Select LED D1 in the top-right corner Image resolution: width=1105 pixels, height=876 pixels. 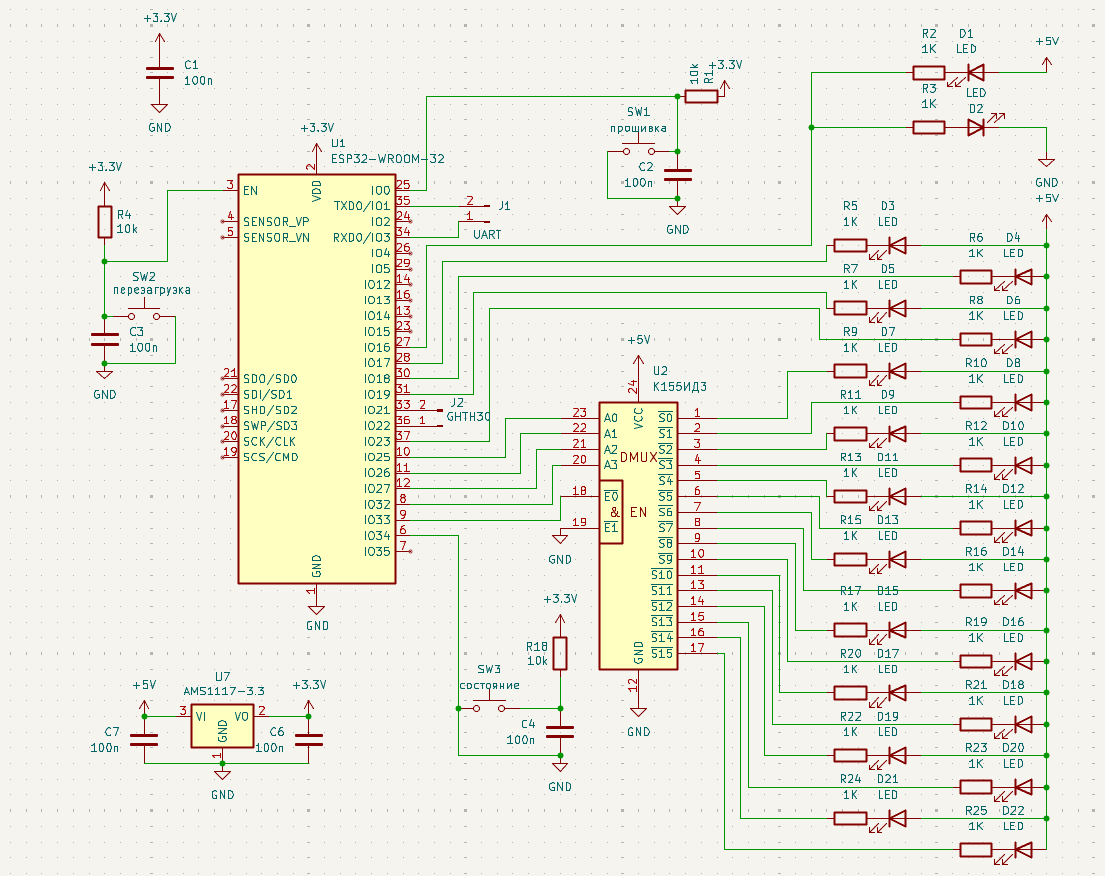(975, 72)
